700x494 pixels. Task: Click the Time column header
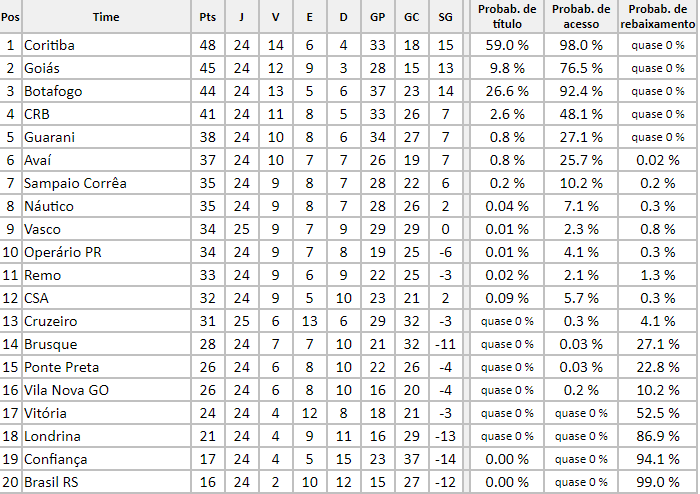105,17
